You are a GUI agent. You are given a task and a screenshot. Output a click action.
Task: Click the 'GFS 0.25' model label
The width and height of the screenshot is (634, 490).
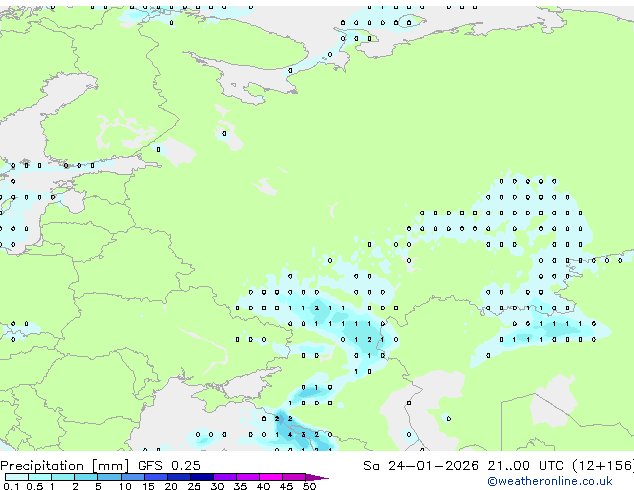click(169, 466)
